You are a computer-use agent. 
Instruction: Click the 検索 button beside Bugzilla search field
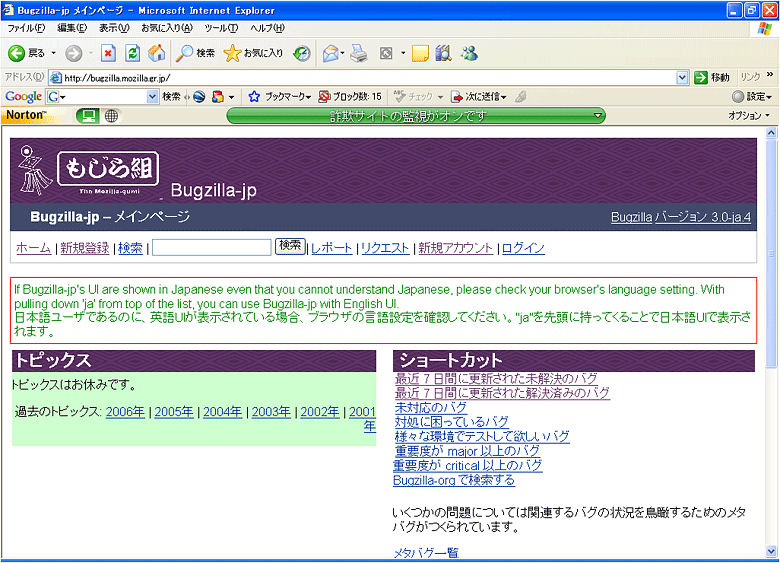tap(290, 246)
